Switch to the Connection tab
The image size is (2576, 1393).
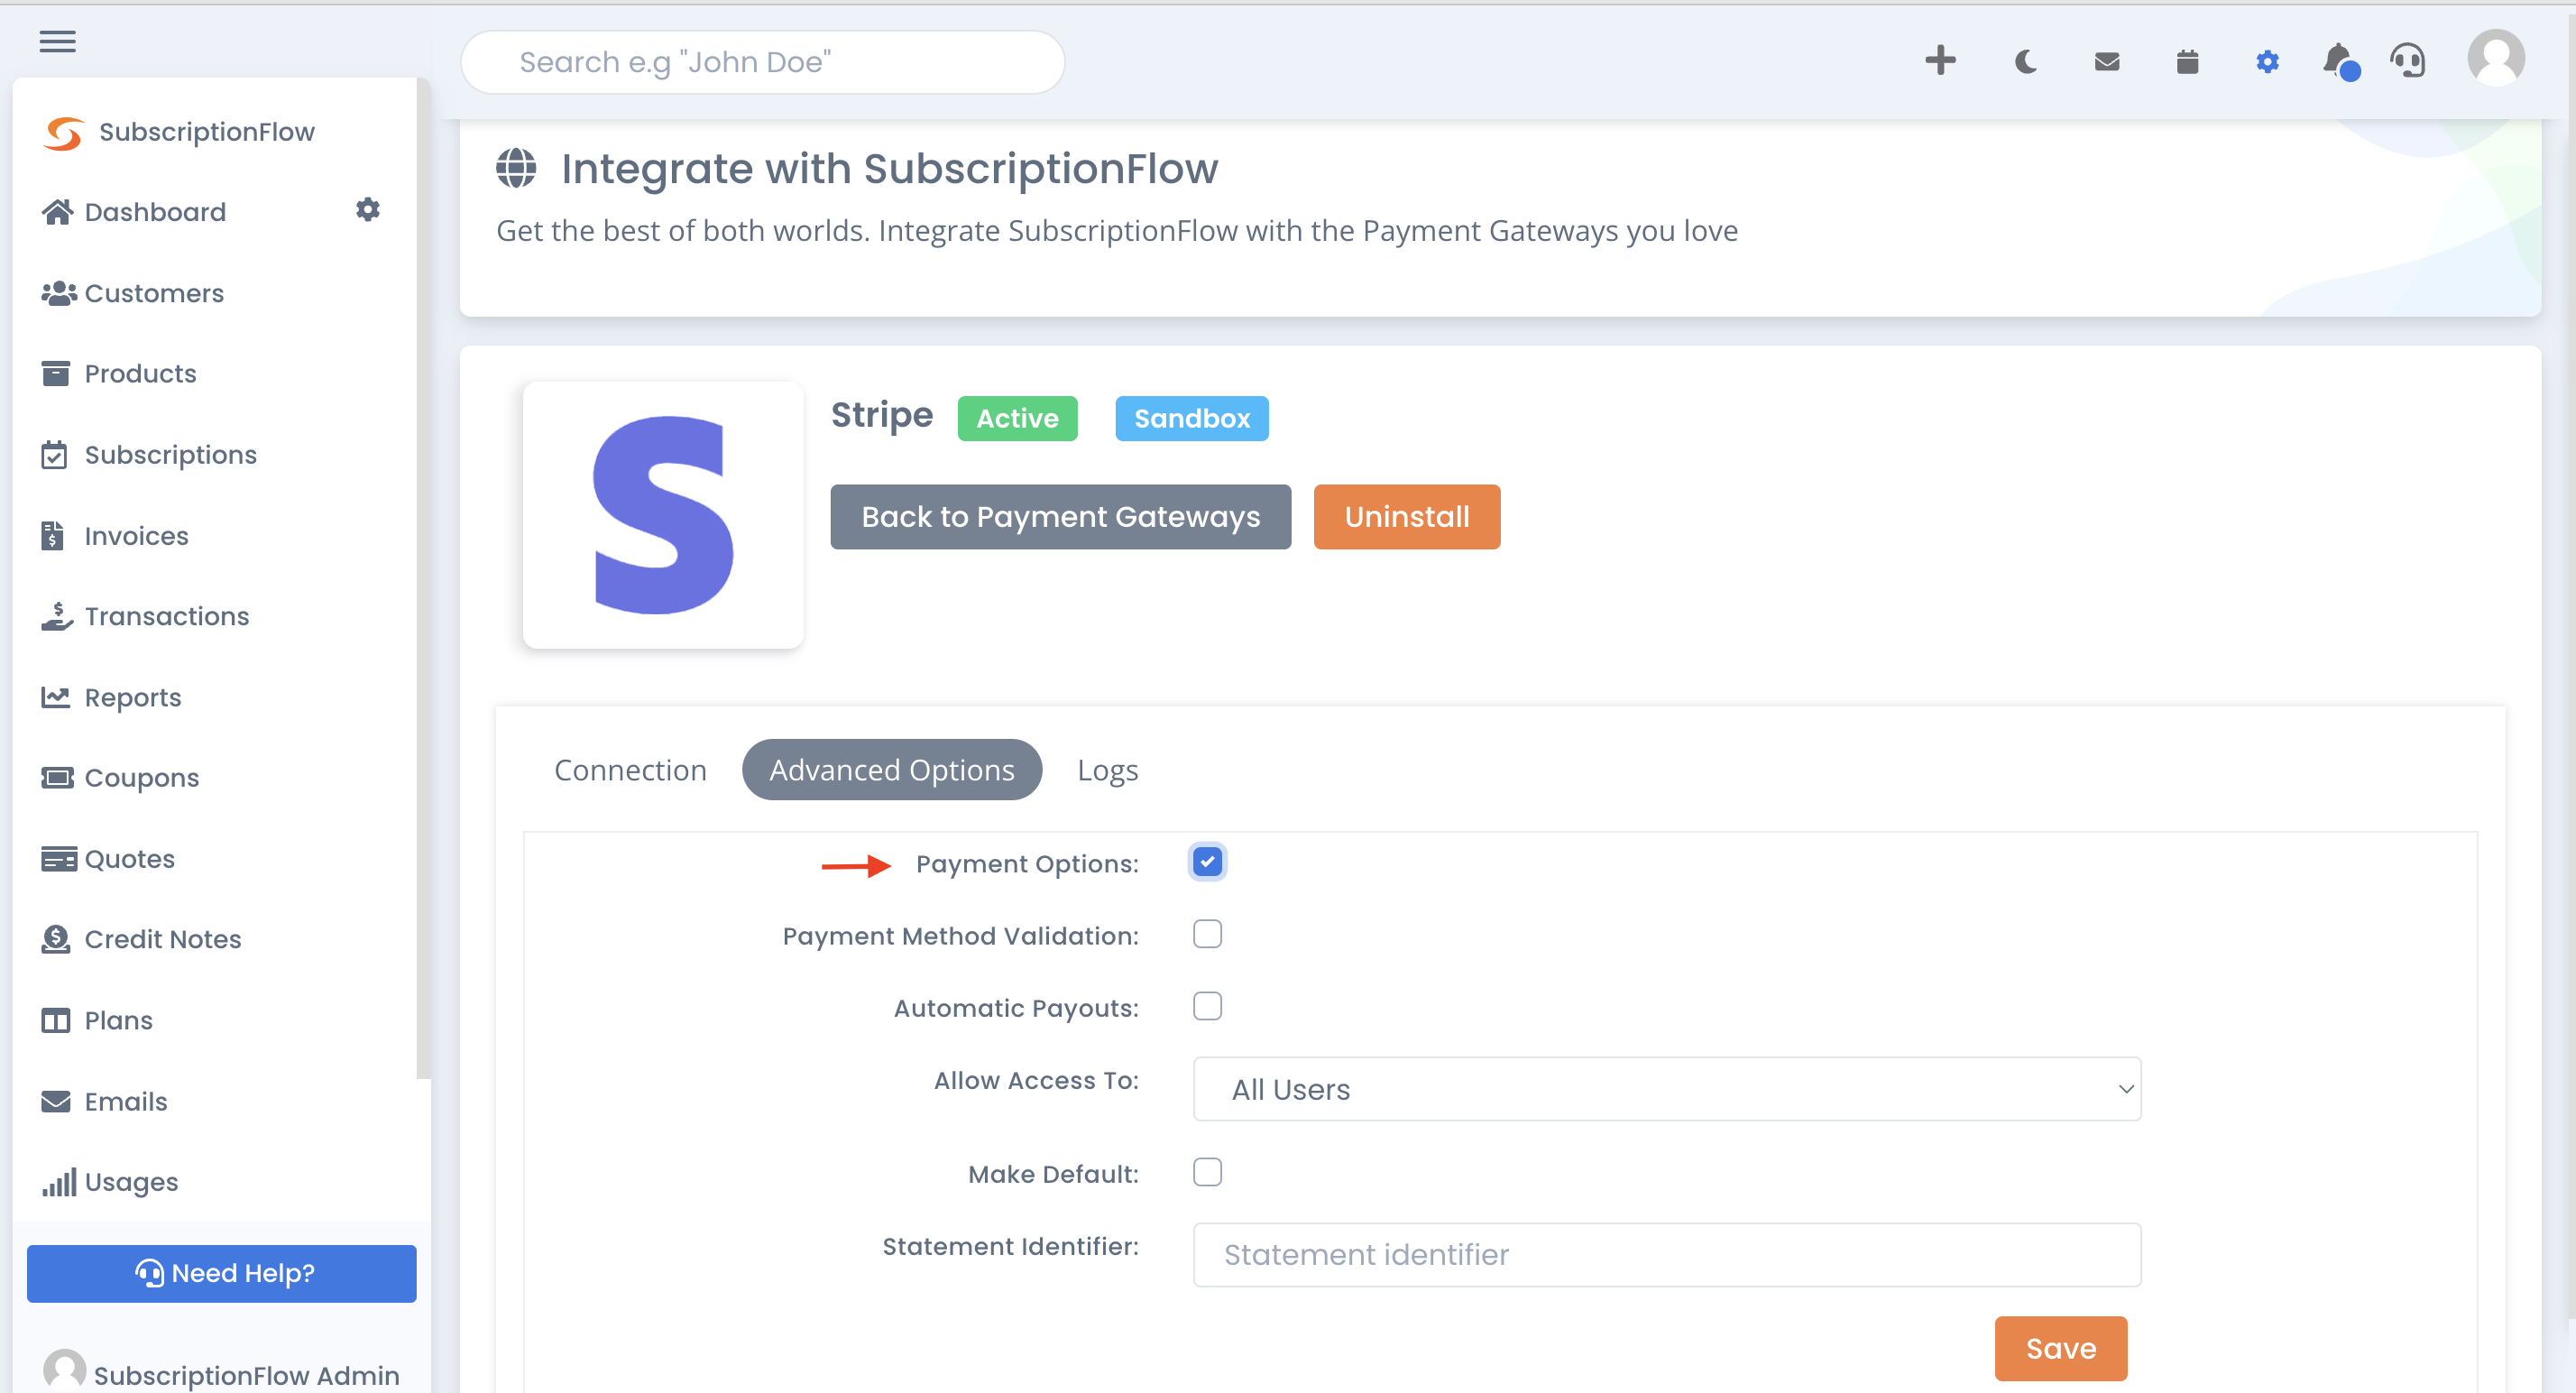click(x=630, y=770)
